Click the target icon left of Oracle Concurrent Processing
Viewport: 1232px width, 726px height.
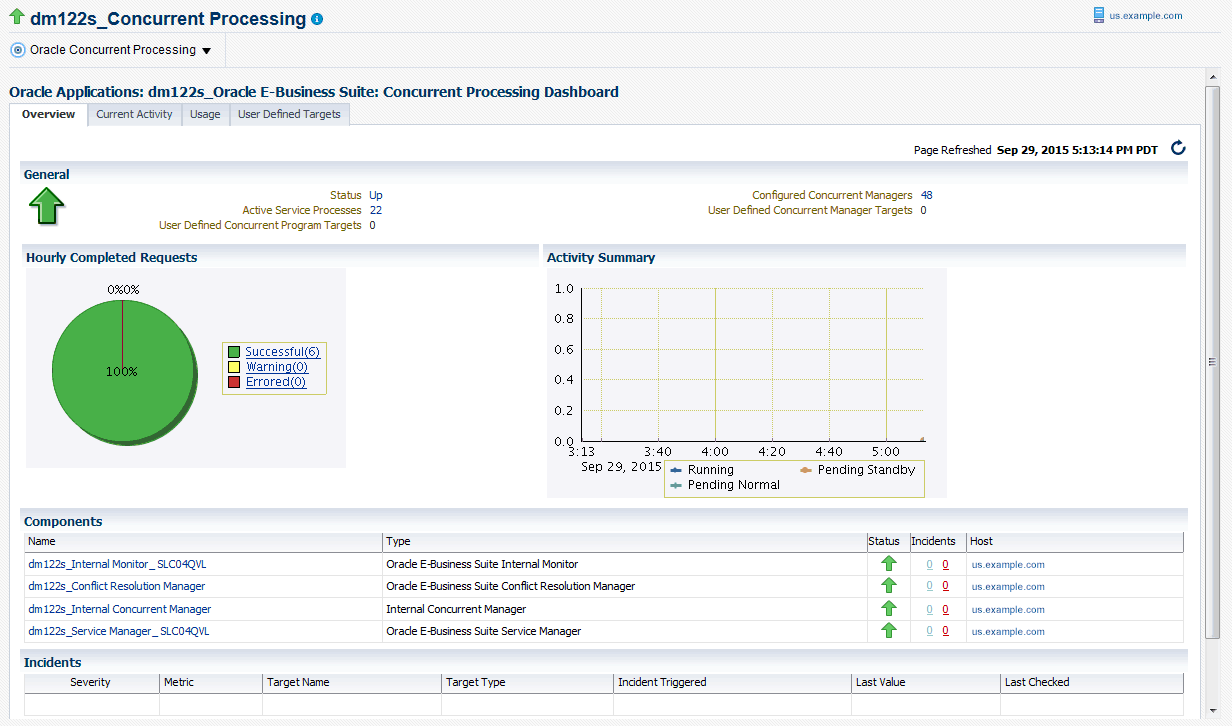click(17, 50)
